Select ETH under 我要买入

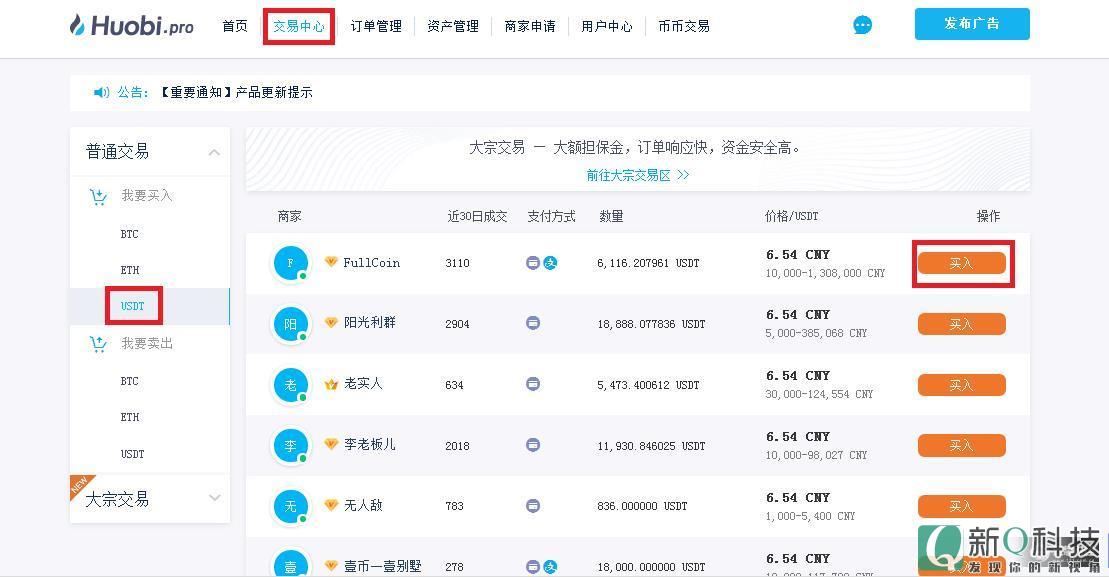(x=129, y=270)
